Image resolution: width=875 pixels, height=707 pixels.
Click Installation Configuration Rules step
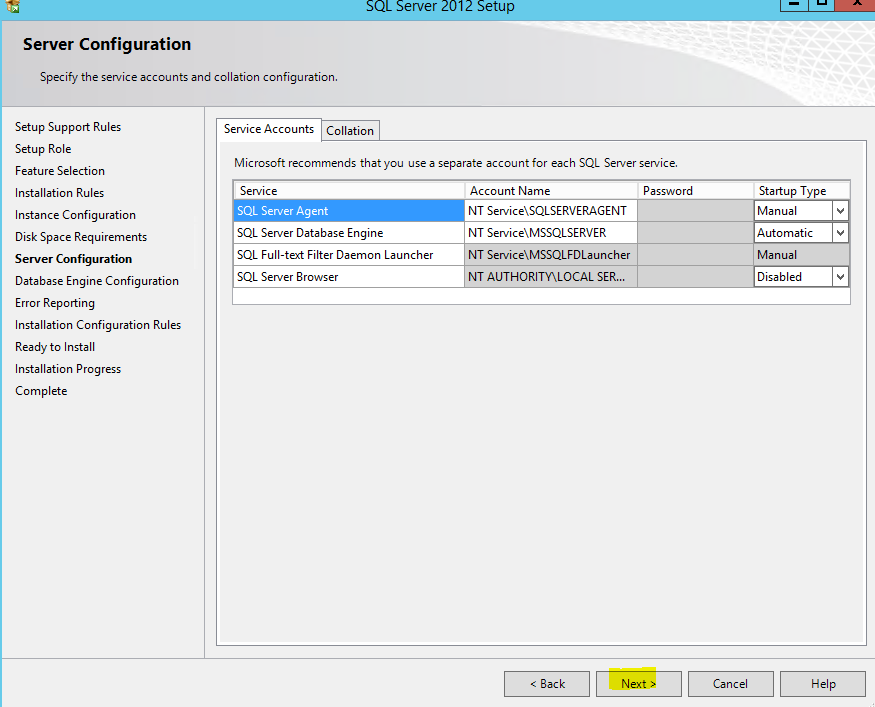98,325
